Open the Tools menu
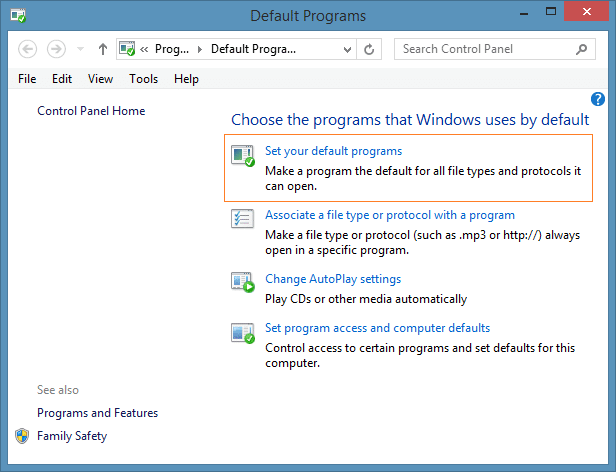616x472 pixels. coord(143,79)
